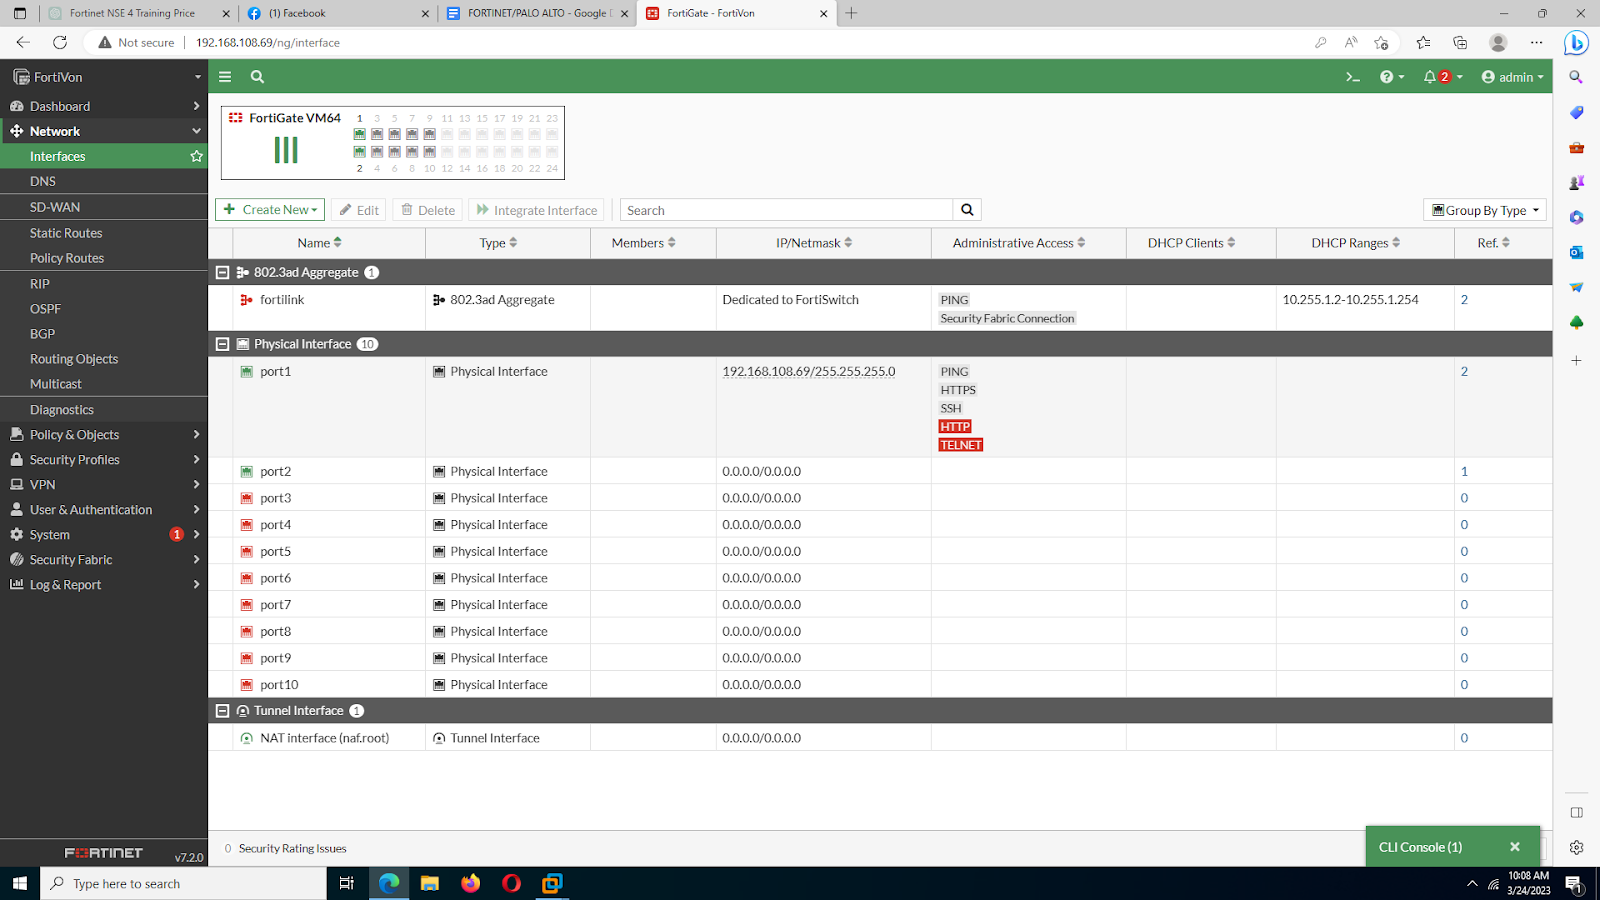Viewport: 1600px width, 900px height.
Task: Expand the Security Profiles menu
Action: [104, 460]
